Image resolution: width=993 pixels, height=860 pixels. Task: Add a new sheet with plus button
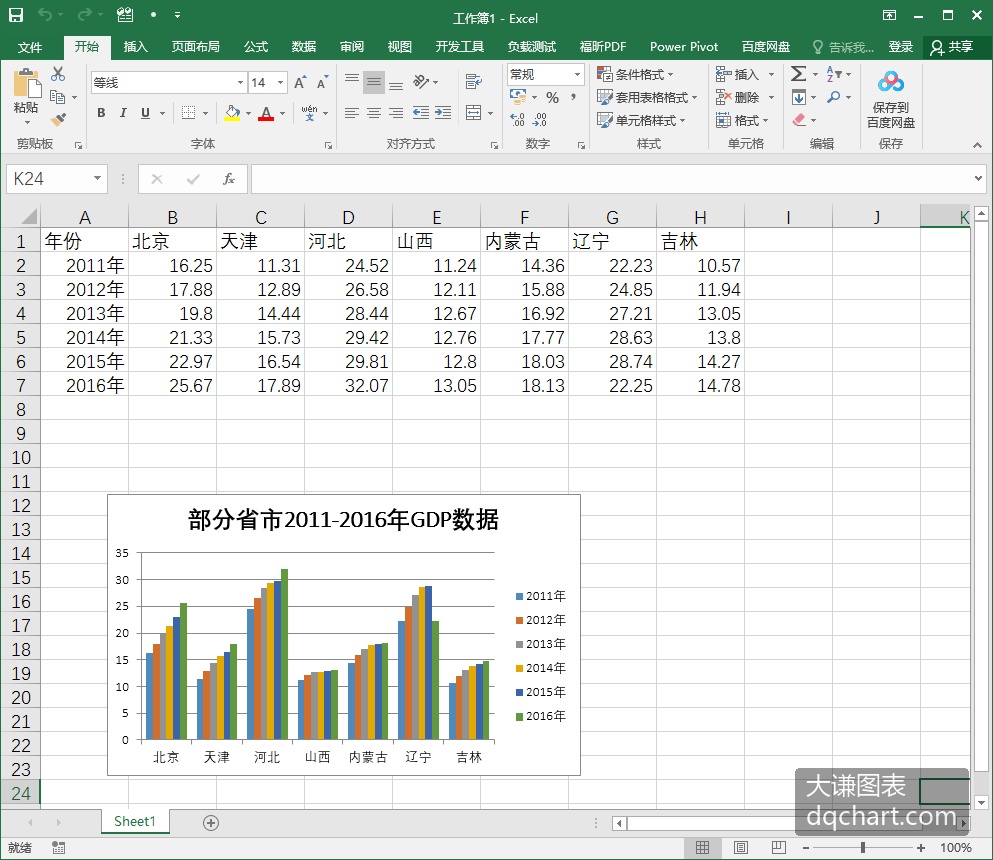coord(211,823)
